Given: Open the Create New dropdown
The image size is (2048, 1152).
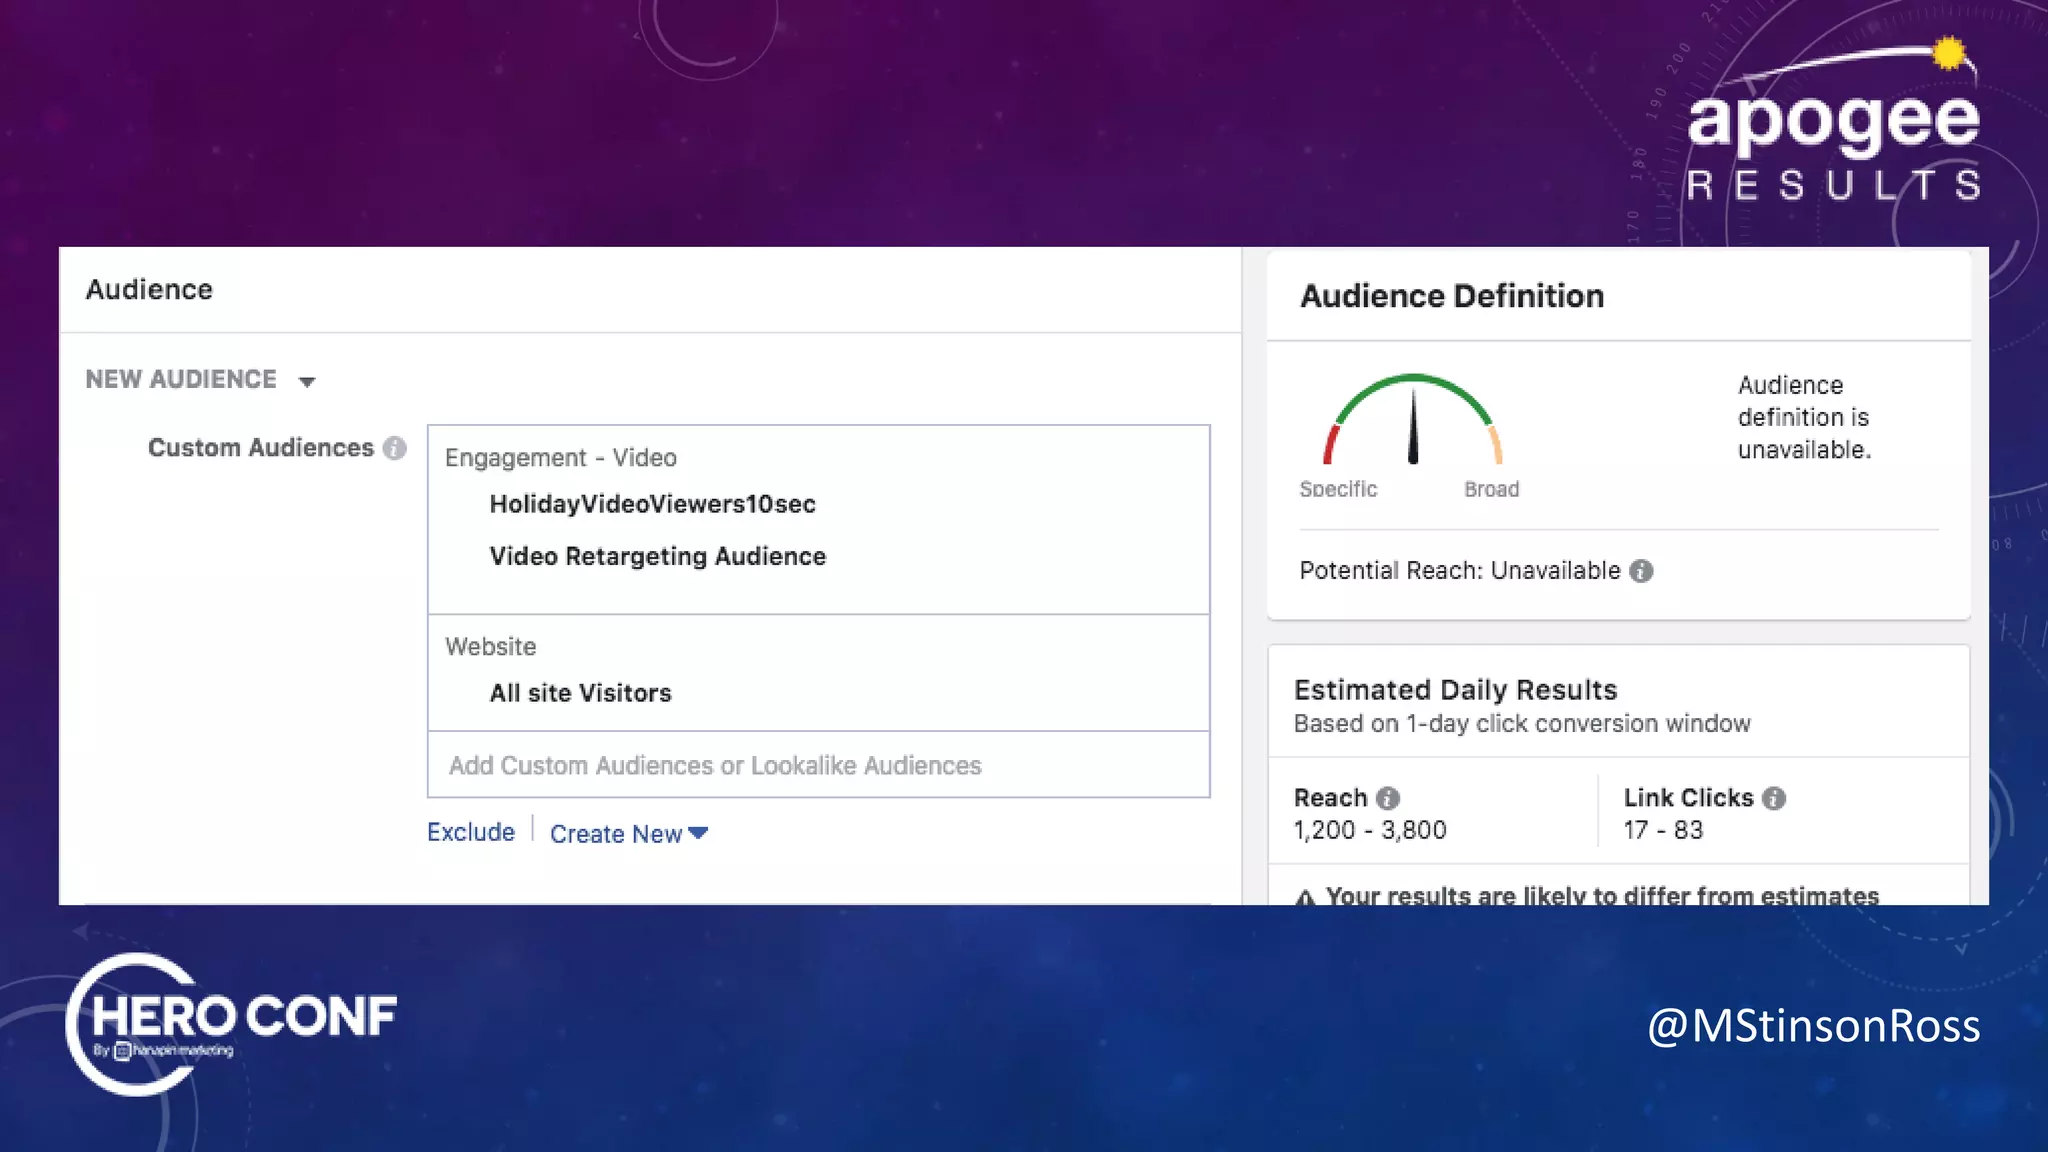Looking at the screenshot, I should [629, 834].
